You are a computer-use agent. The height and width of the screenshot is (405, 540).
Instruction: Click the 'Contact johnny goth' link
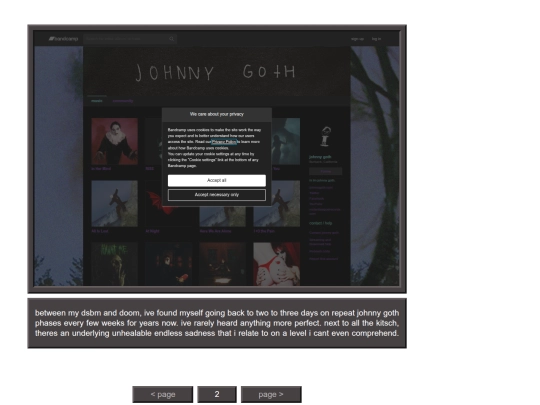(x=324, y=233)
